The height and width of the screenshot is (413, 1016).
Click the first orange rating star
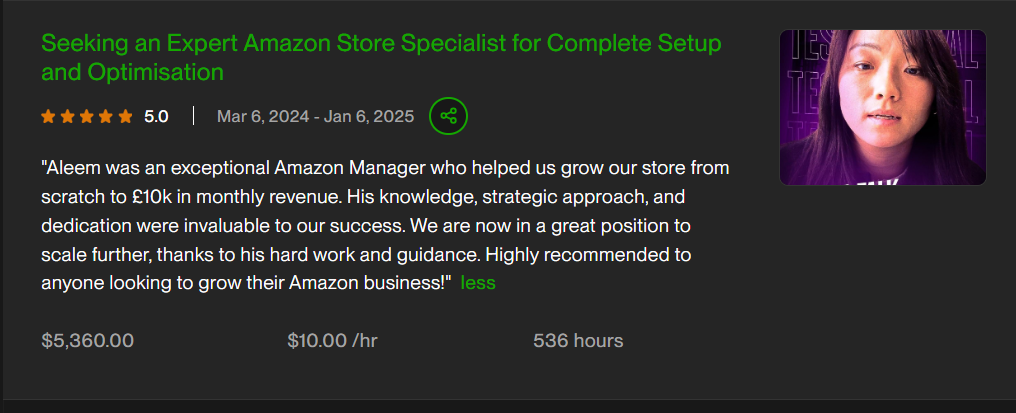(48, 116)
